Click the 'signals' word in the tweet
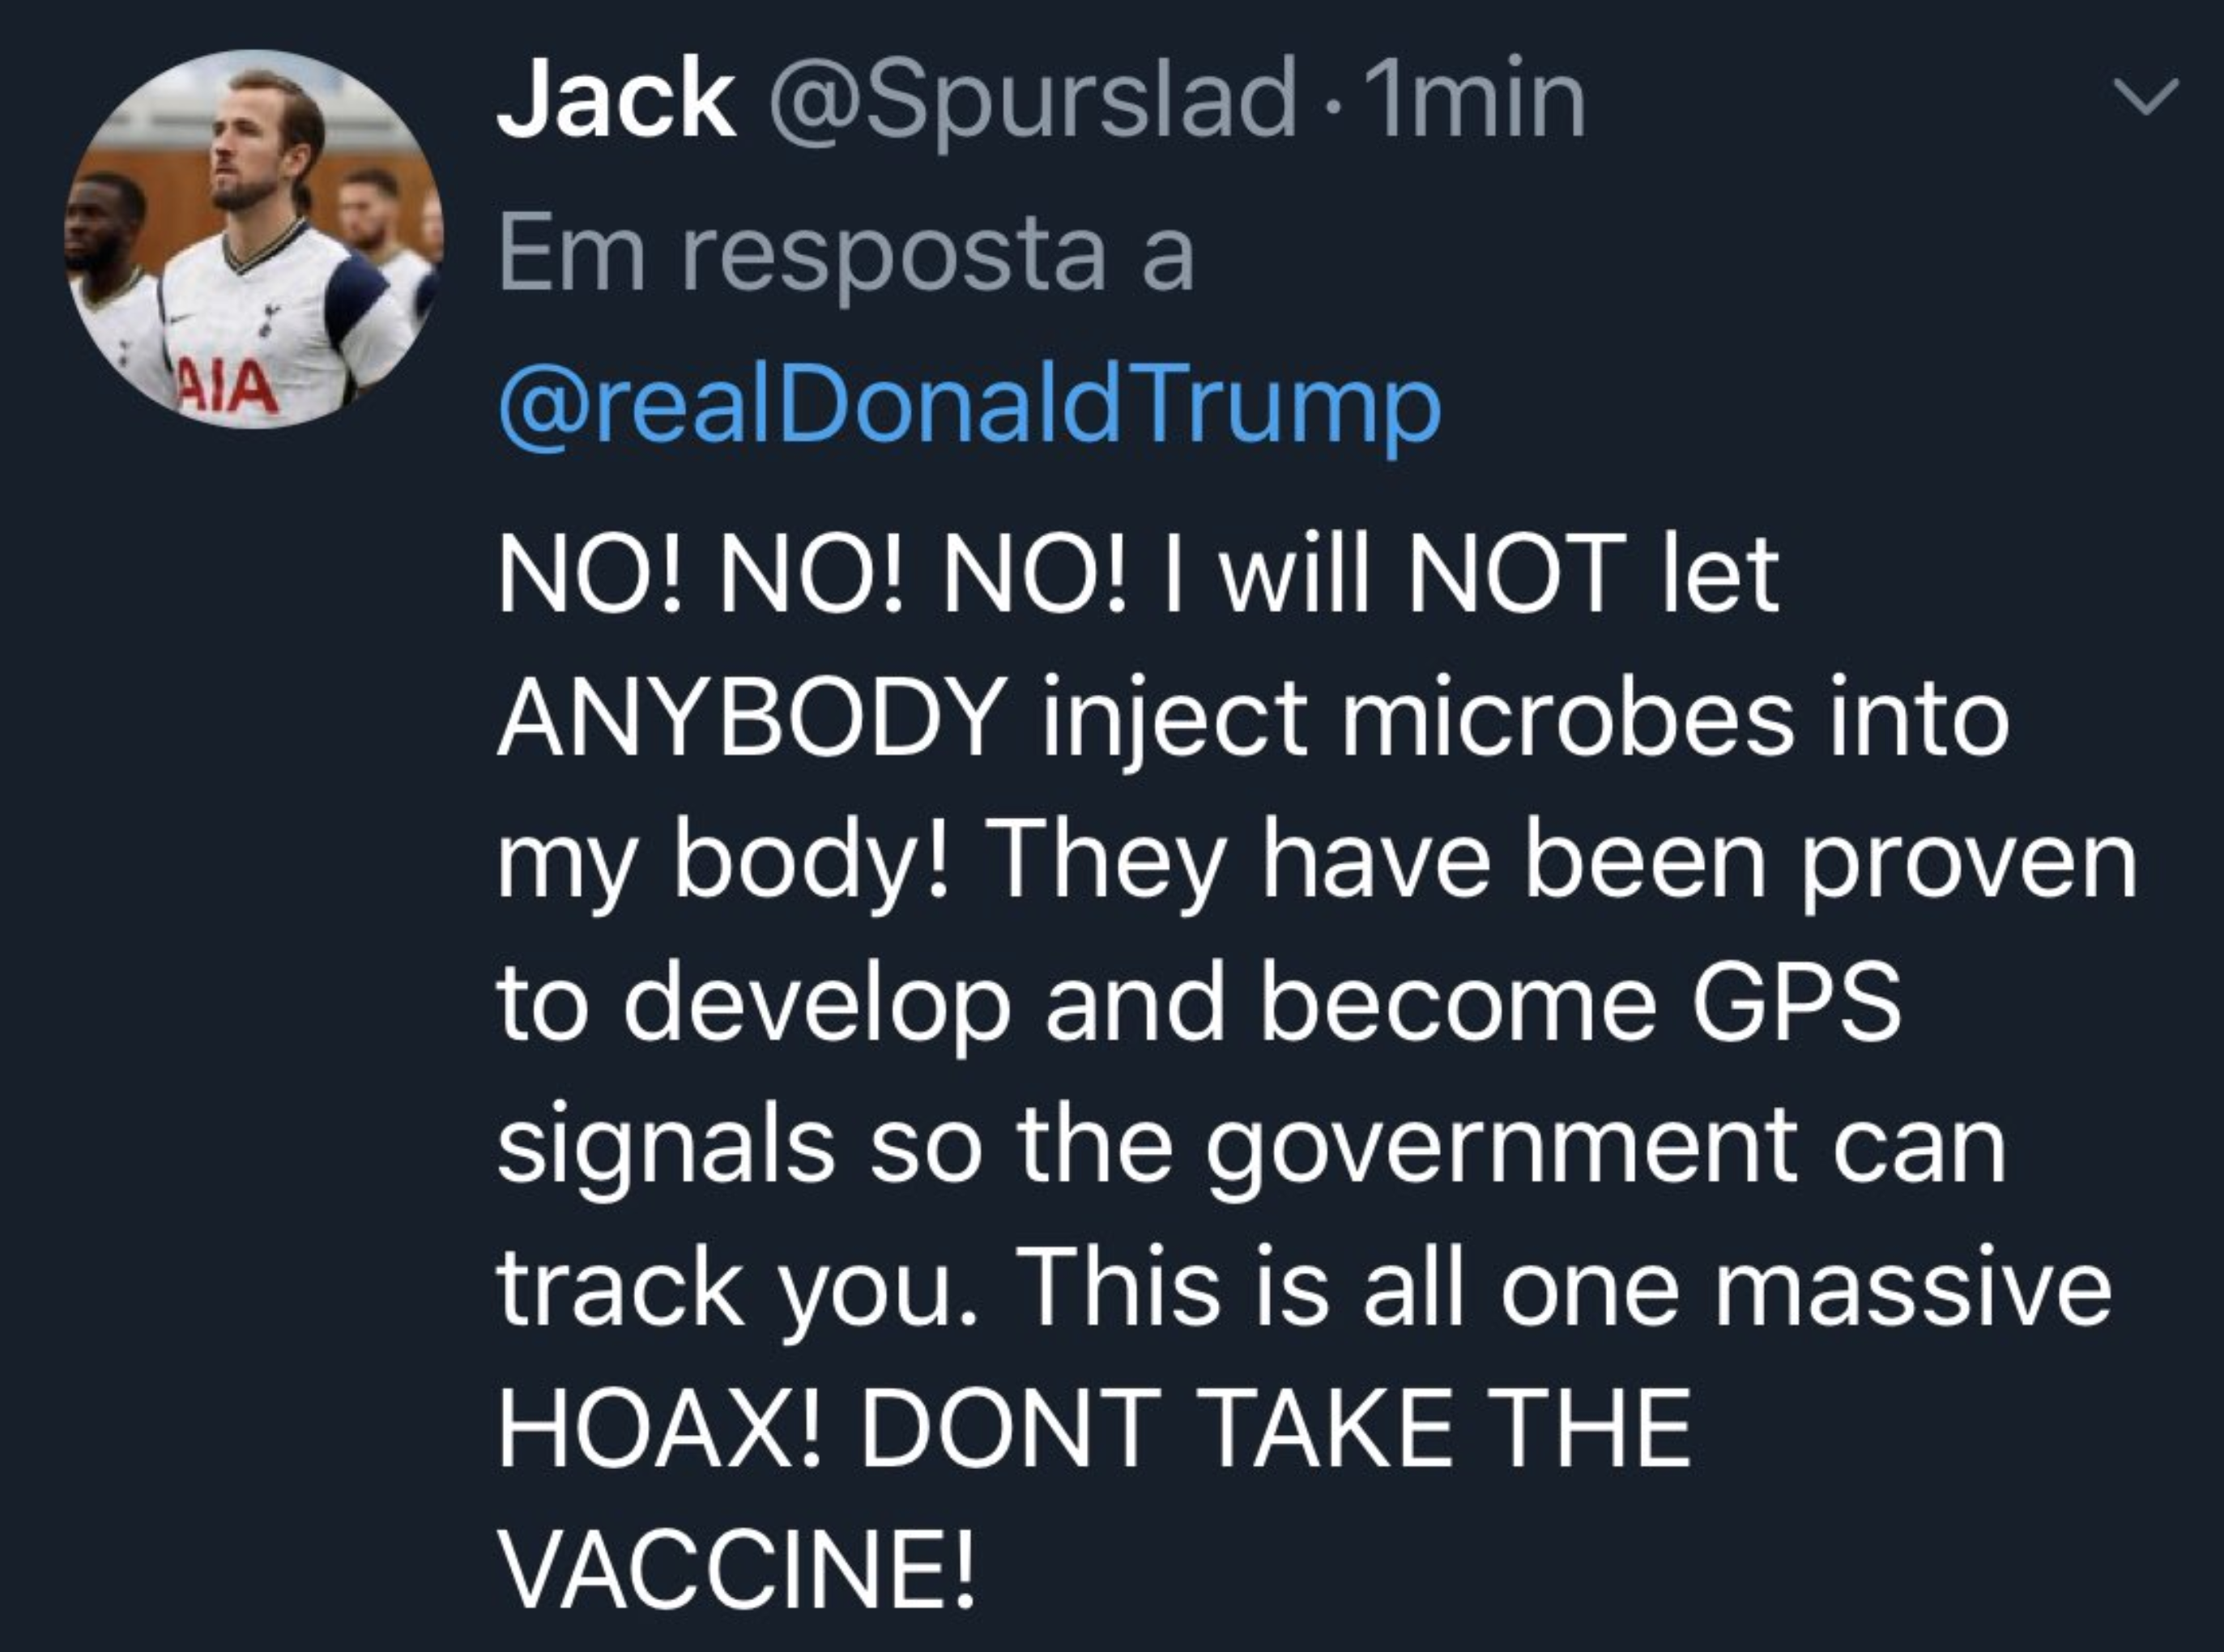Image resolution: width=2224 pixels, height=1652 pixels. pos(666,1148)
